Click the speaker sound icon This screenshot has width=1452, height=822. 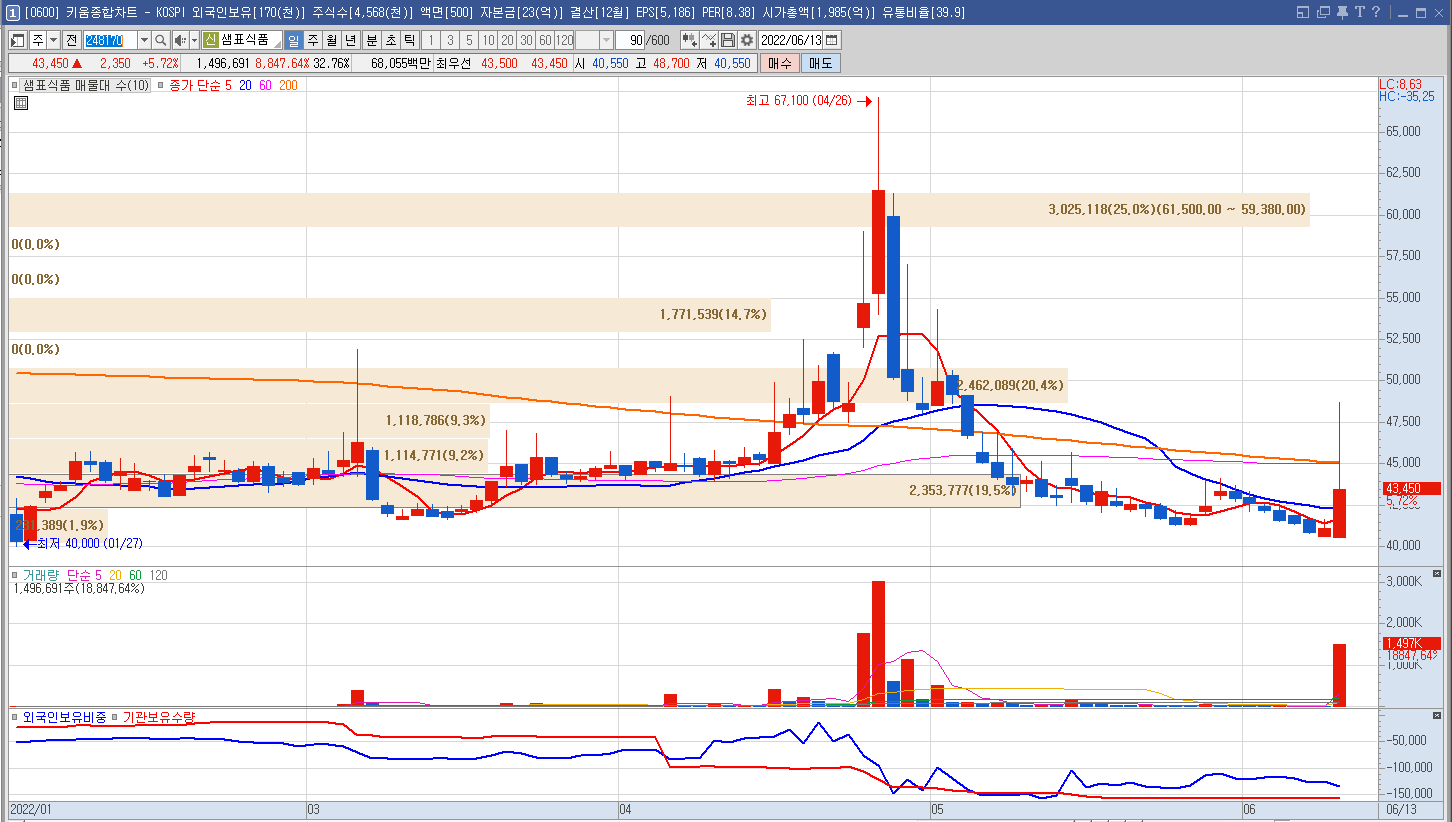(x=180, y=40)
